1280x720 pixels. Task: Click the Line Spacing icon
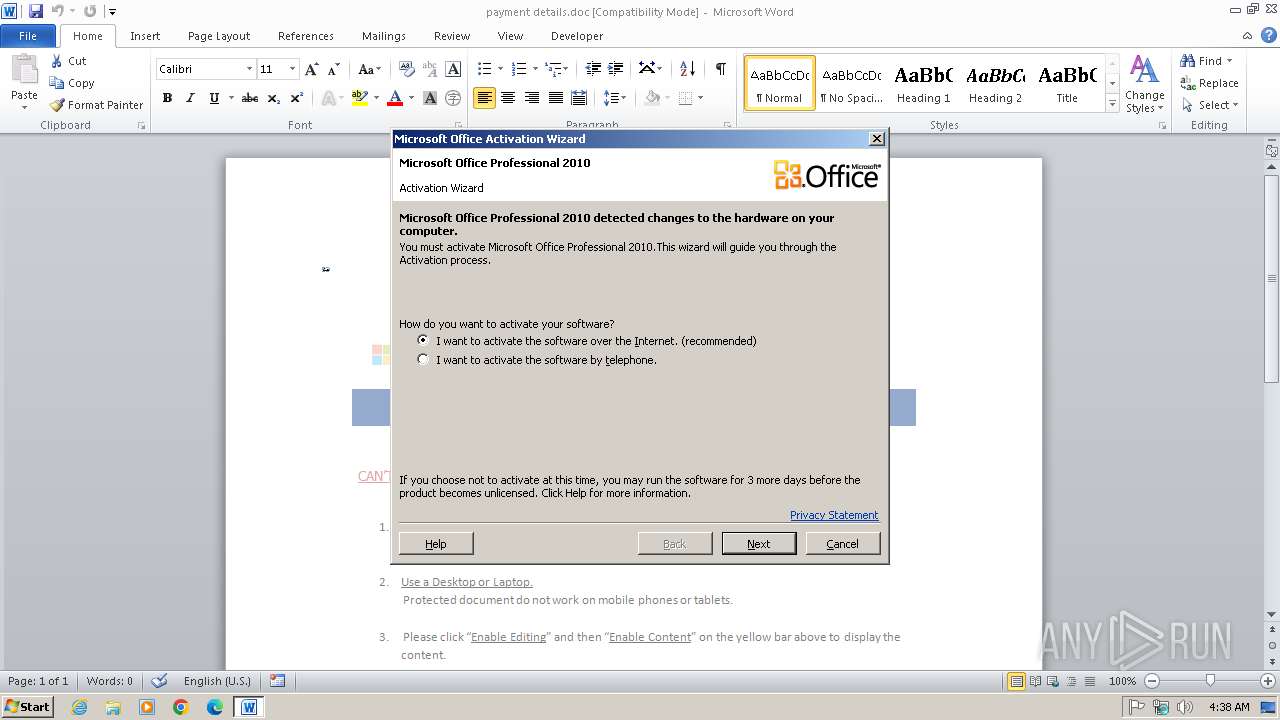click(x=612, y=98)
